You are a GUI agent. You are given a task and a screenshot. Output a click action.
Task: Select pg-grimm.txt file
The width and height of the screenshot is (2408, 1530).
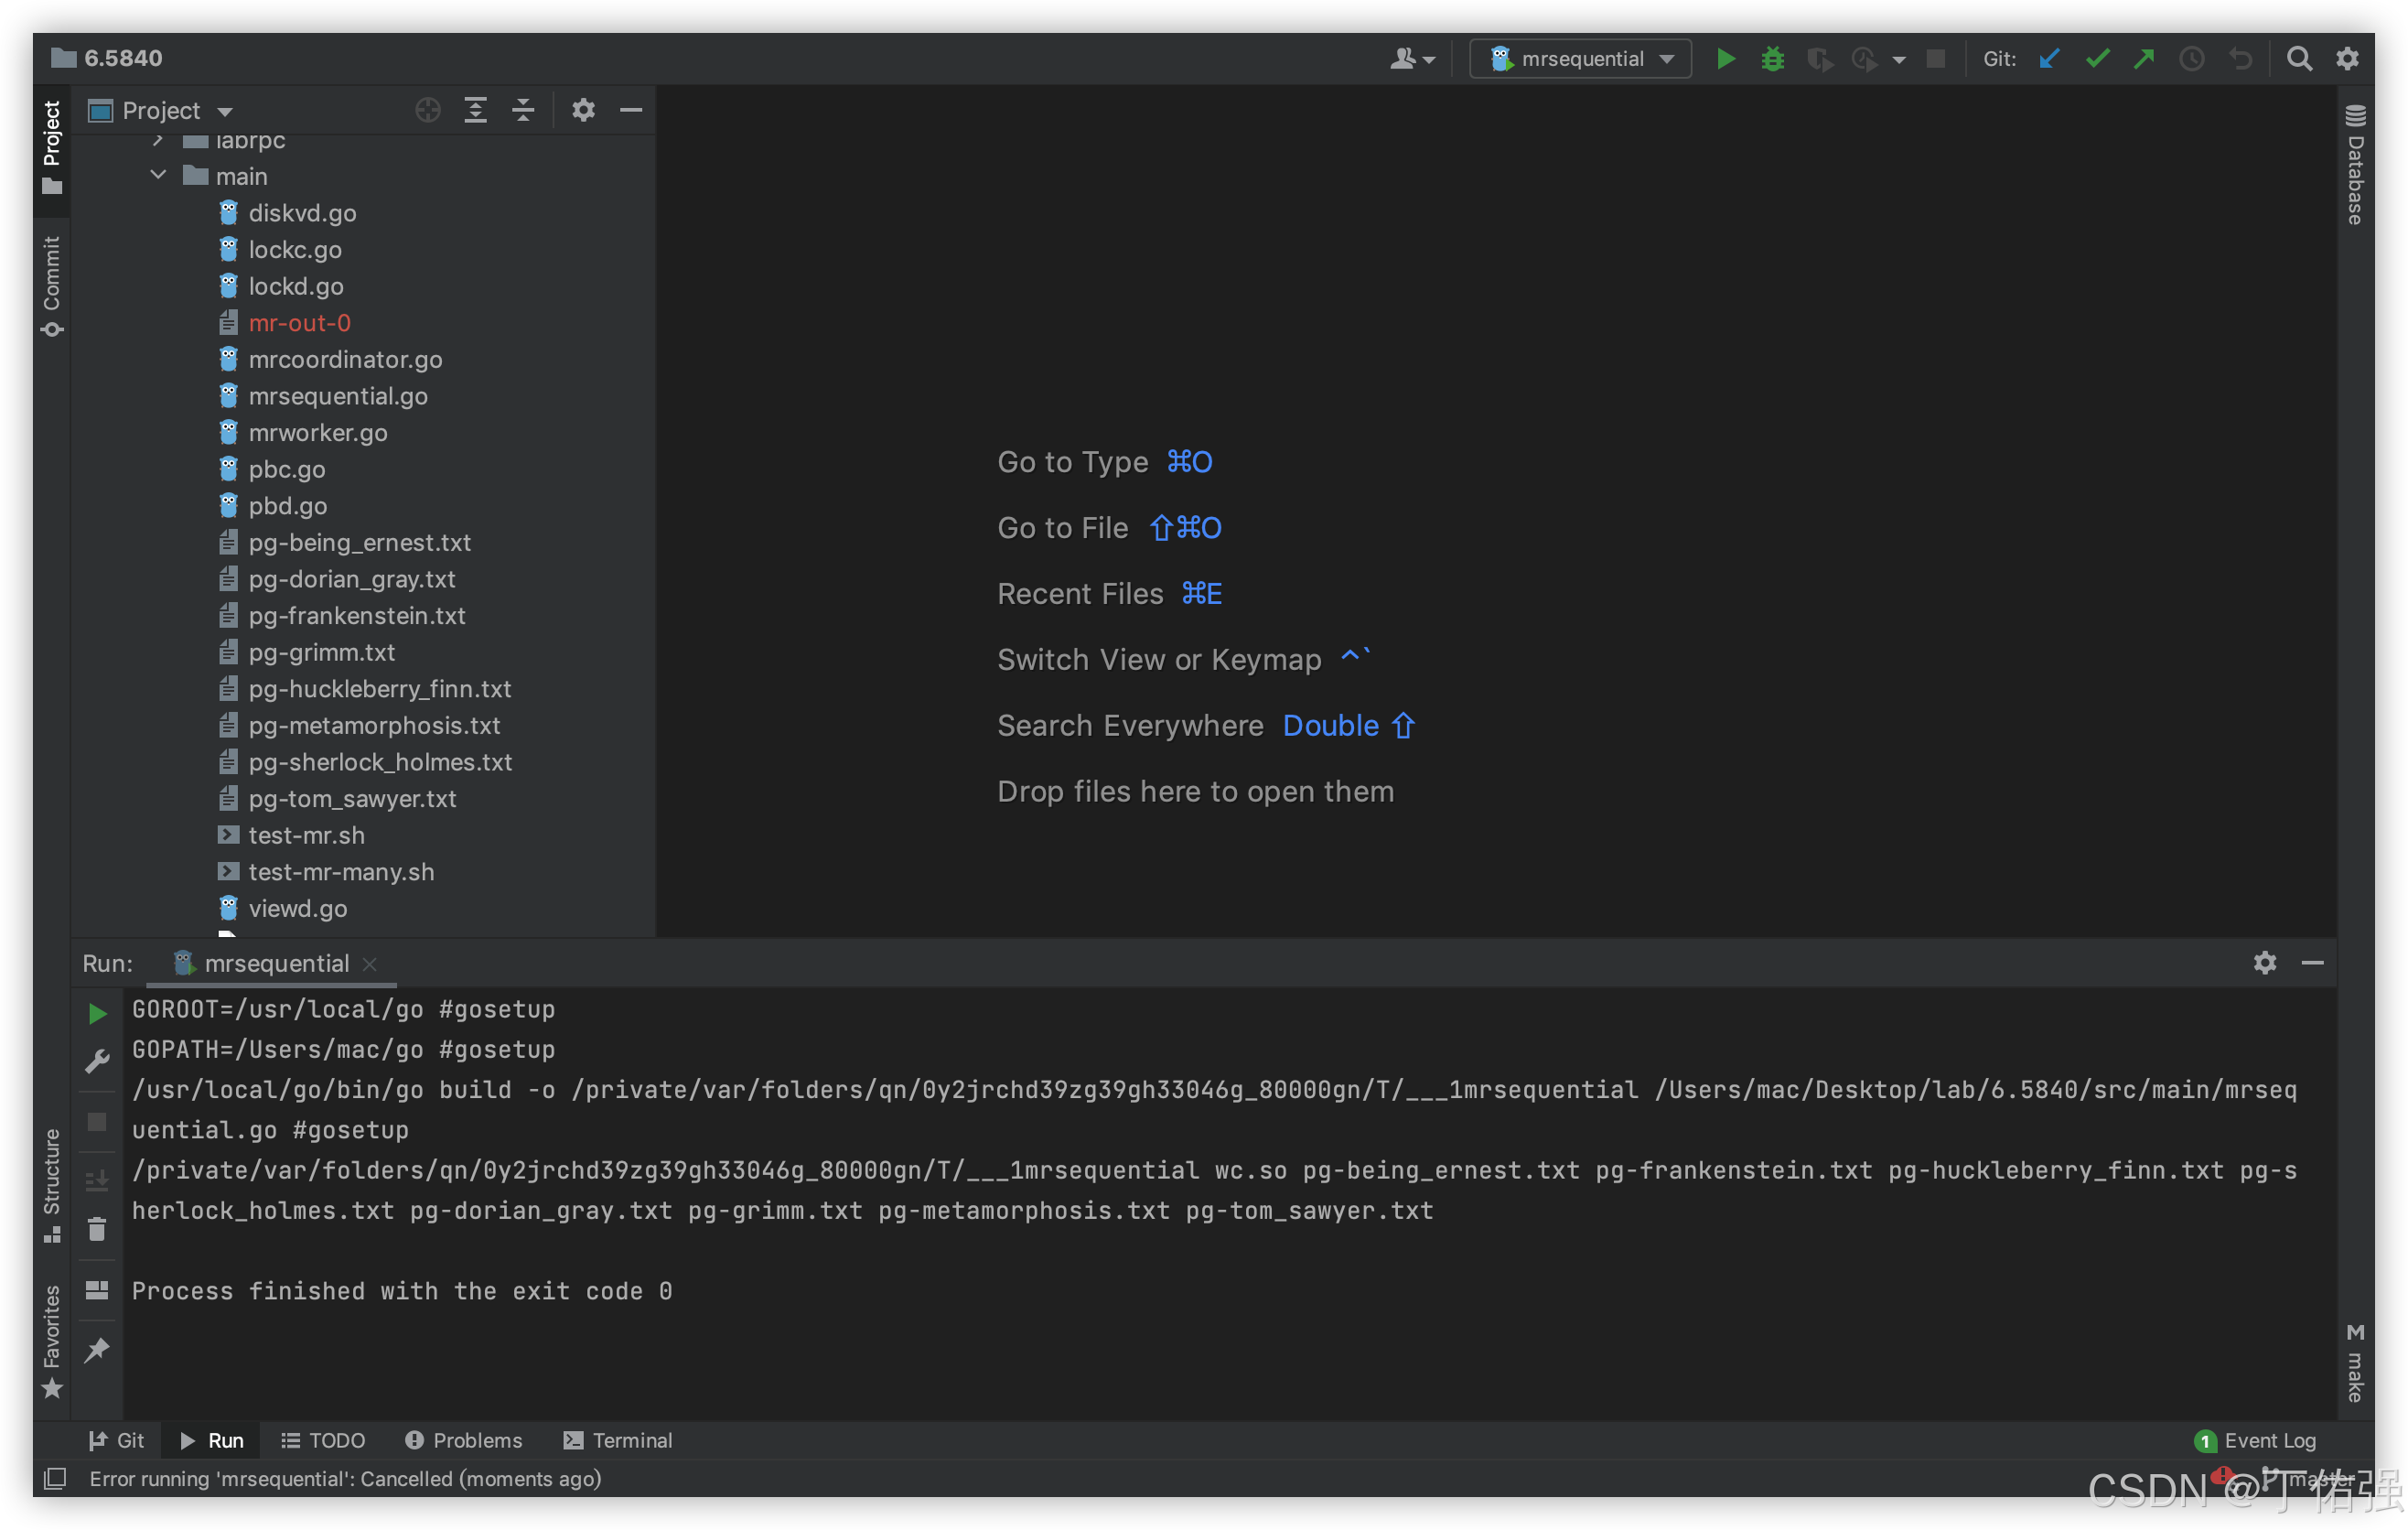321,652
